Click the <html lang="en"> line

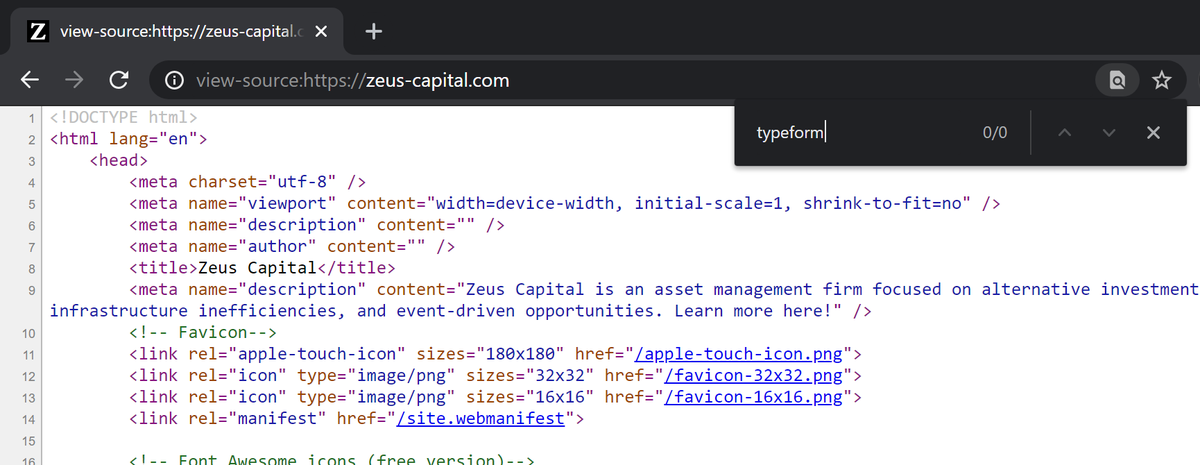(128, 139)
